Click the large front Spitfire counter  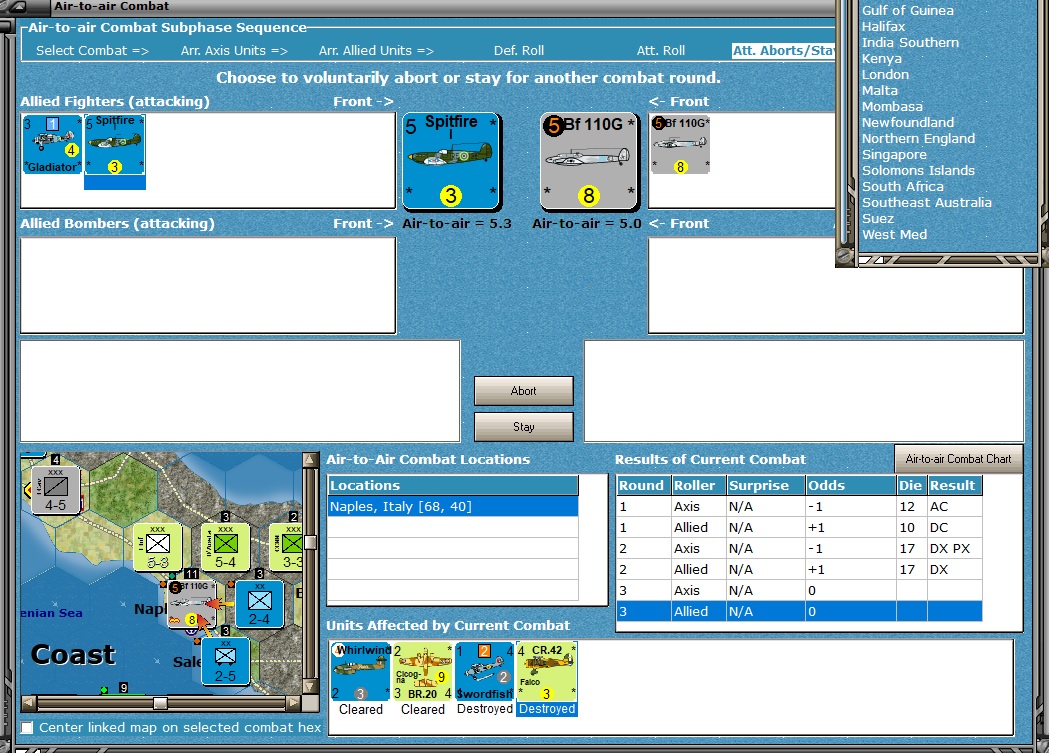pyautogui.click(x=452, y=161)
